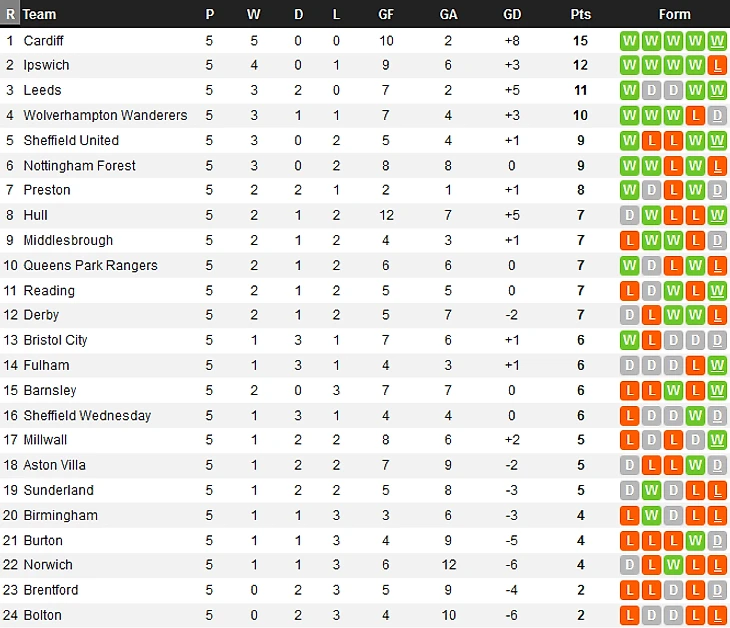This screenshot has height=628, width=730.
Task: Click Brentford's first orange L form badge
Action: point(629,590)
